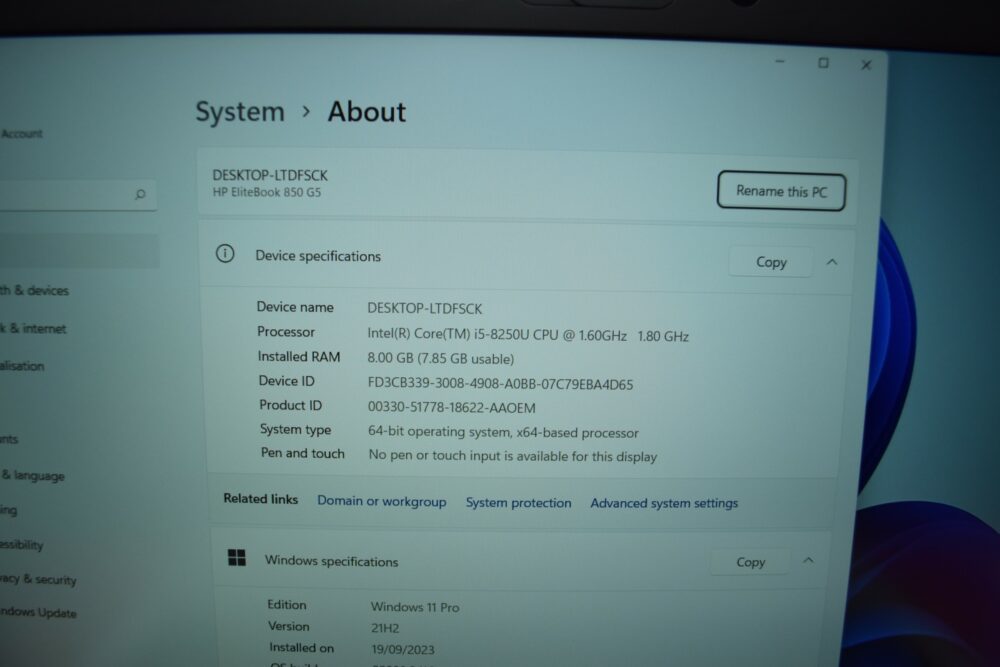Click the HP EliteBook 850 G5 model text
The height and width of the screenshot is (667, 1000).
(x=267, y=192)
